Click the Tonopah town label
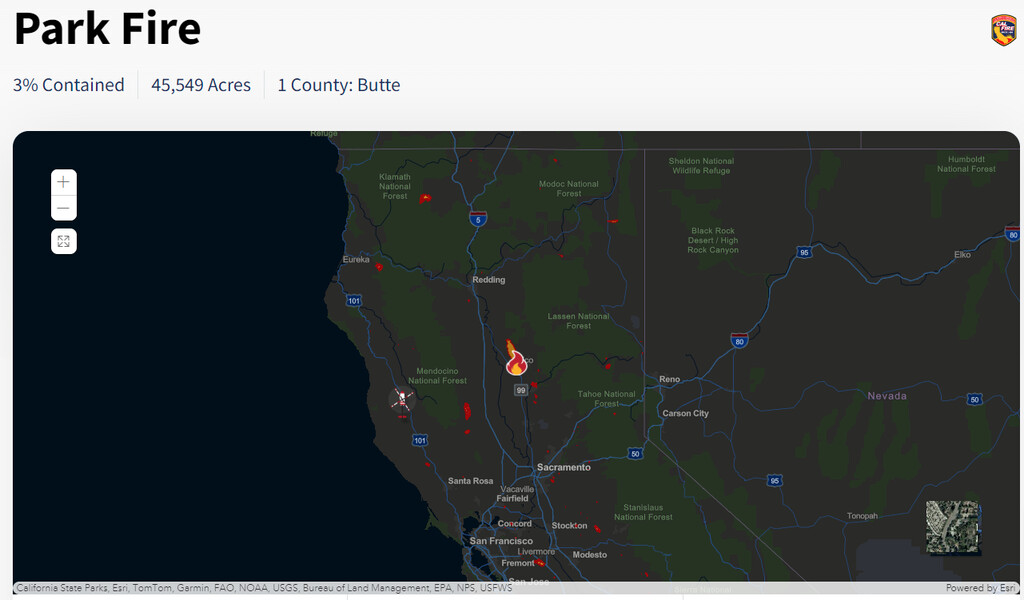 pyautogui.click(x=862, y=516)
